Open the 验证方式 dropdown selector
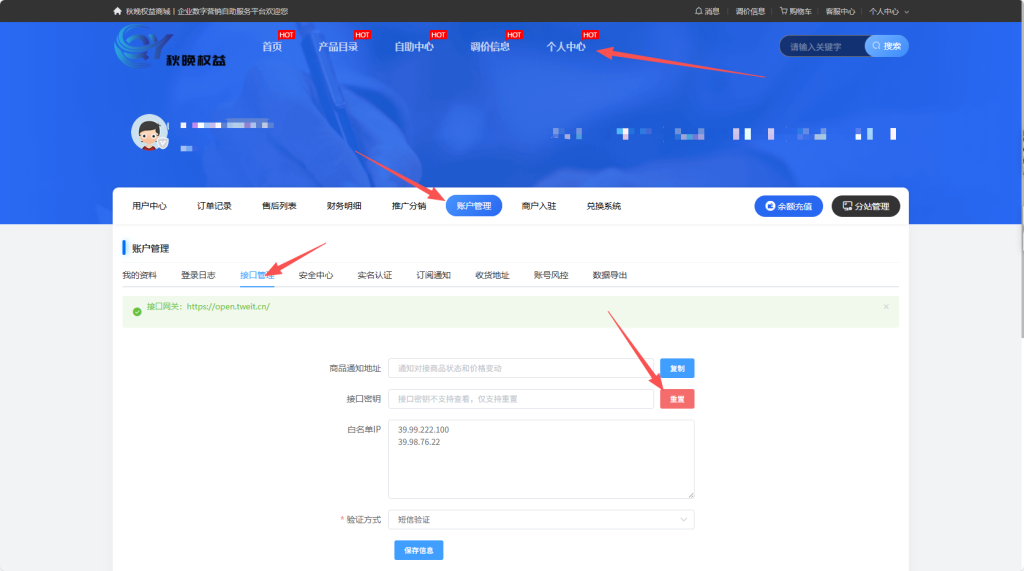1024x571 pixels. 541,519
